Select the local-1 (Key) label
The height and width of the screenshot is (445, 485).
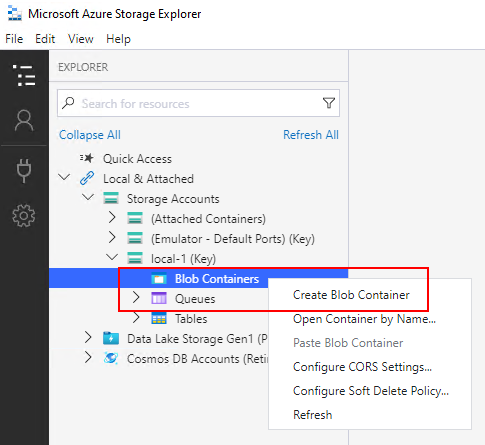pyautogui.click(x=183, y=259)
